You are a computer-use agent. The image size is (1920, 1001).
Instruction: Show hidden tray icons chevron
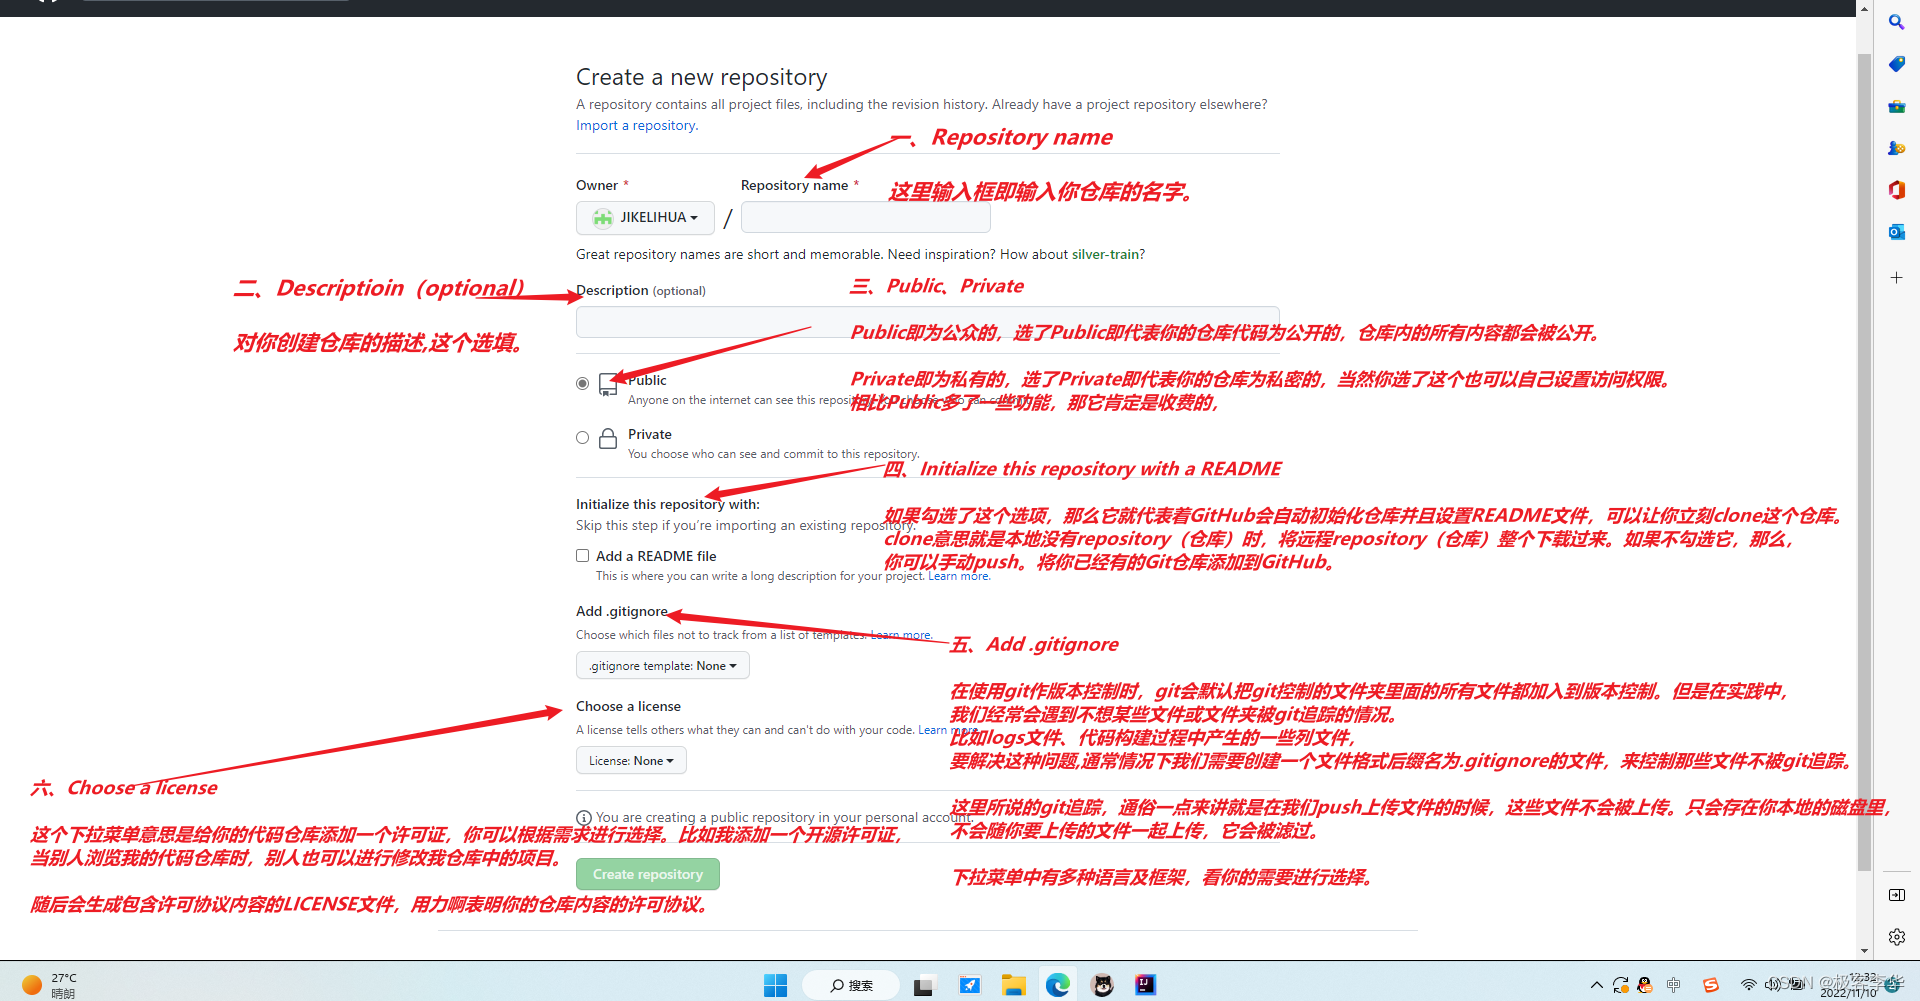tap(1596, 985)
